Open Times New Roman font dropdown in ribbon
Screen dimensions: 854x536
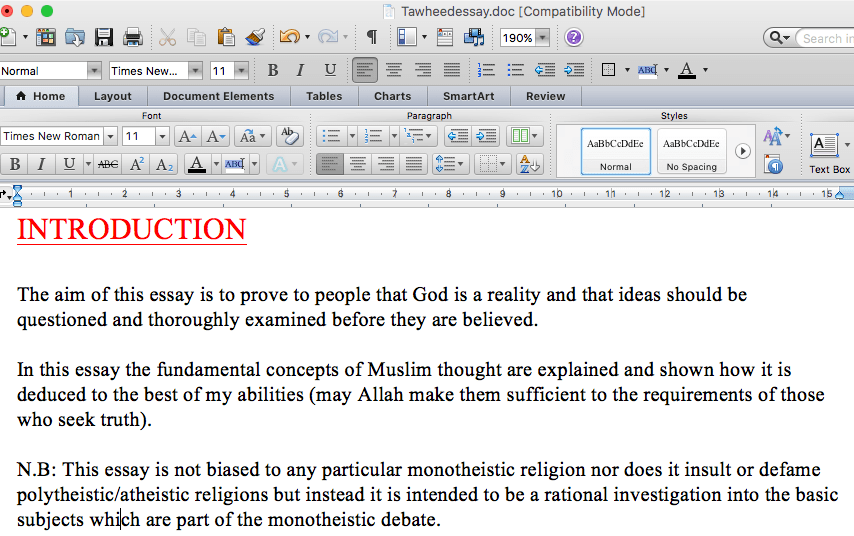tap(111, 136)
